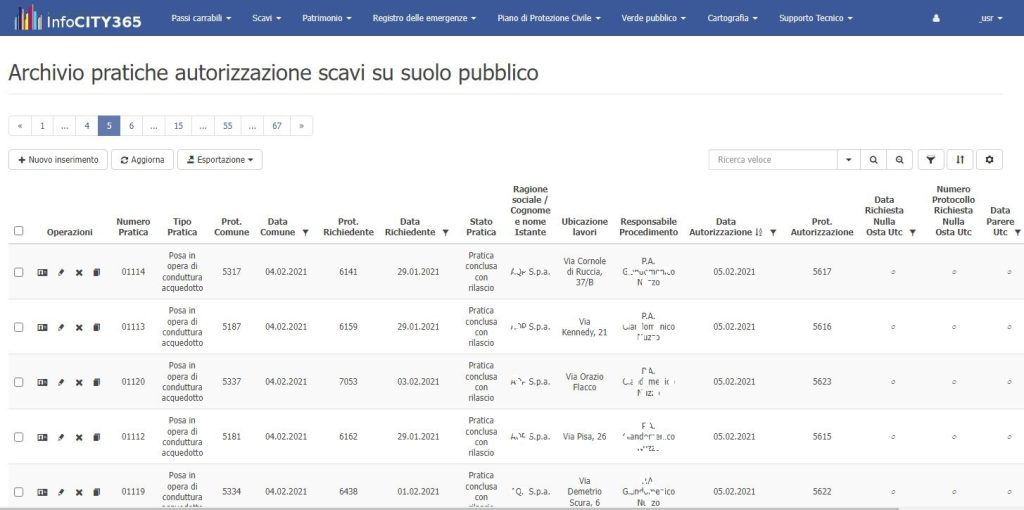Go to next page with » button
This screenshot has width=1024, height=510.
click(301, 126)
